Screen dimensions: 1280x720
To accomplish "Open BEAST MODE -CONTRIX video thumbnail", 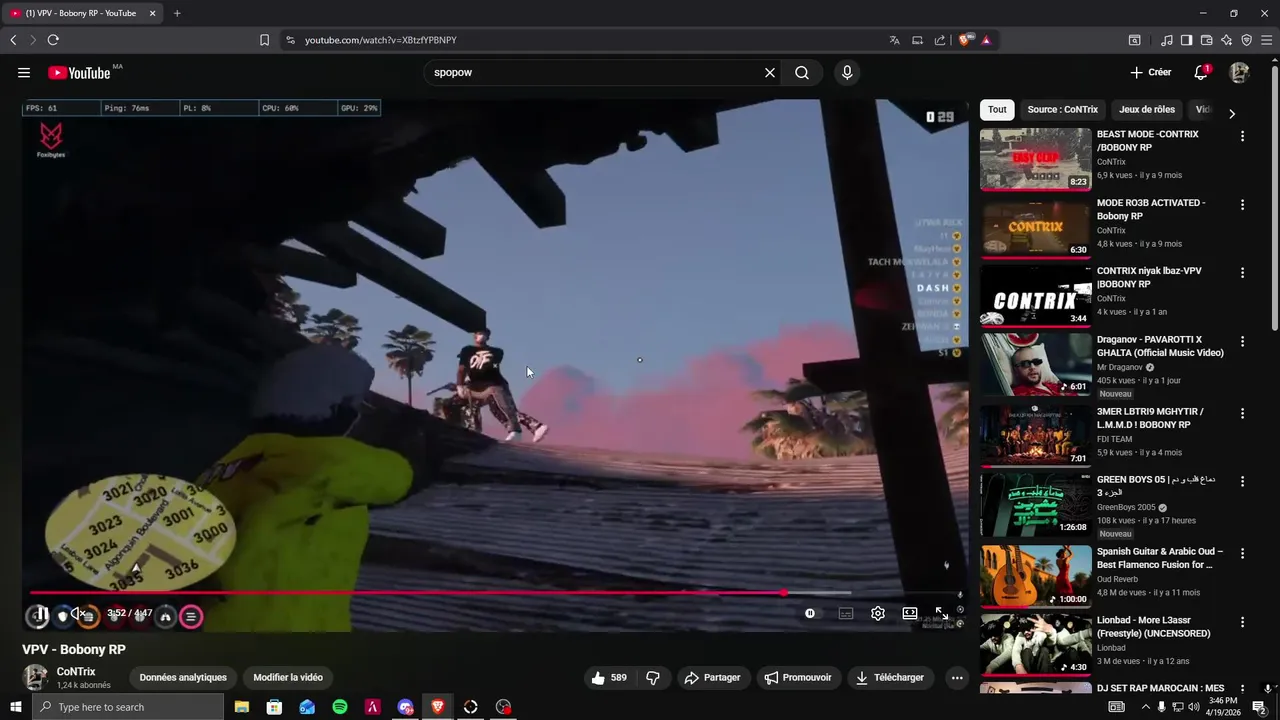I will [x=1035, y=159].
